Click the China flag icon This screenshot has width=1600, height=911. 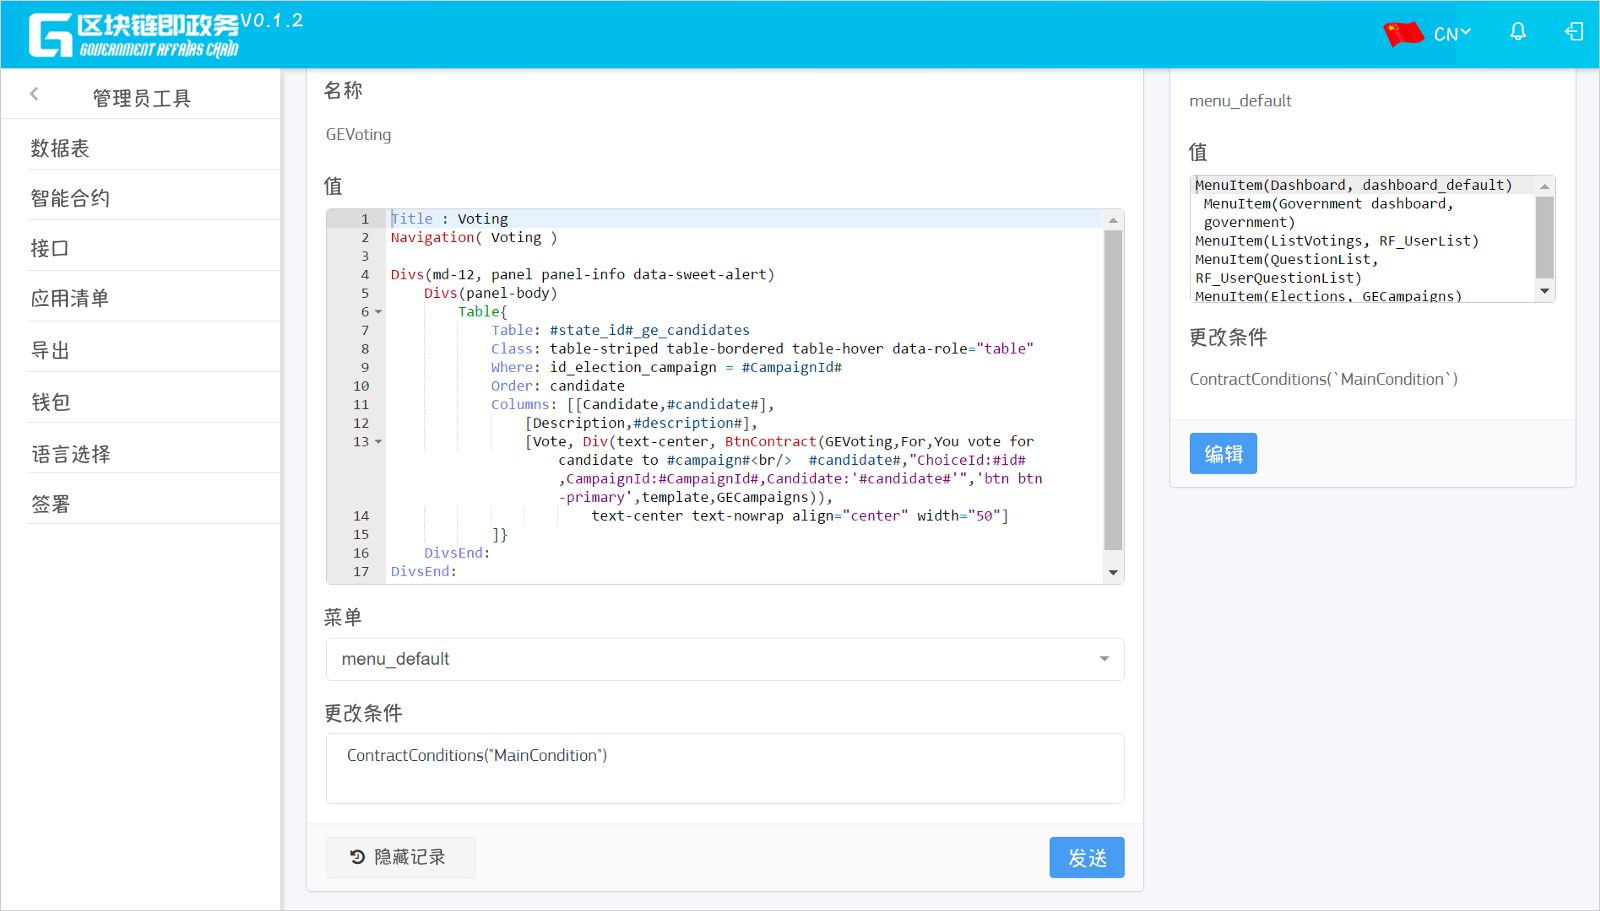coord(1403,34)
